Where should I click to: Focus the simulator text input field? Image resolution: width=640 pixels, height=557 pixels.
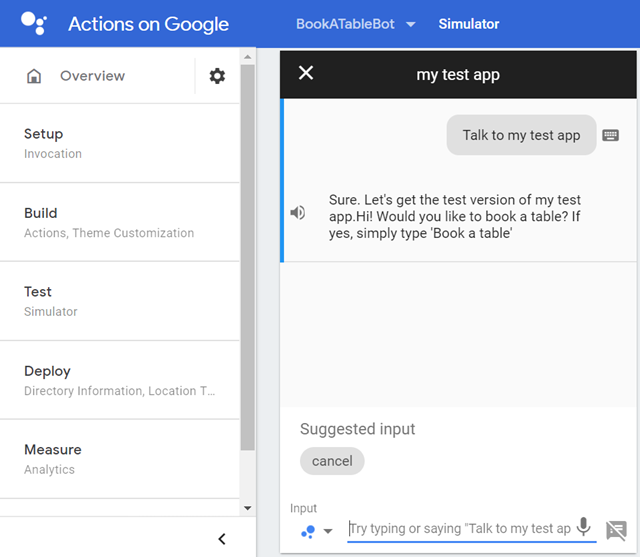coord(460,529)
